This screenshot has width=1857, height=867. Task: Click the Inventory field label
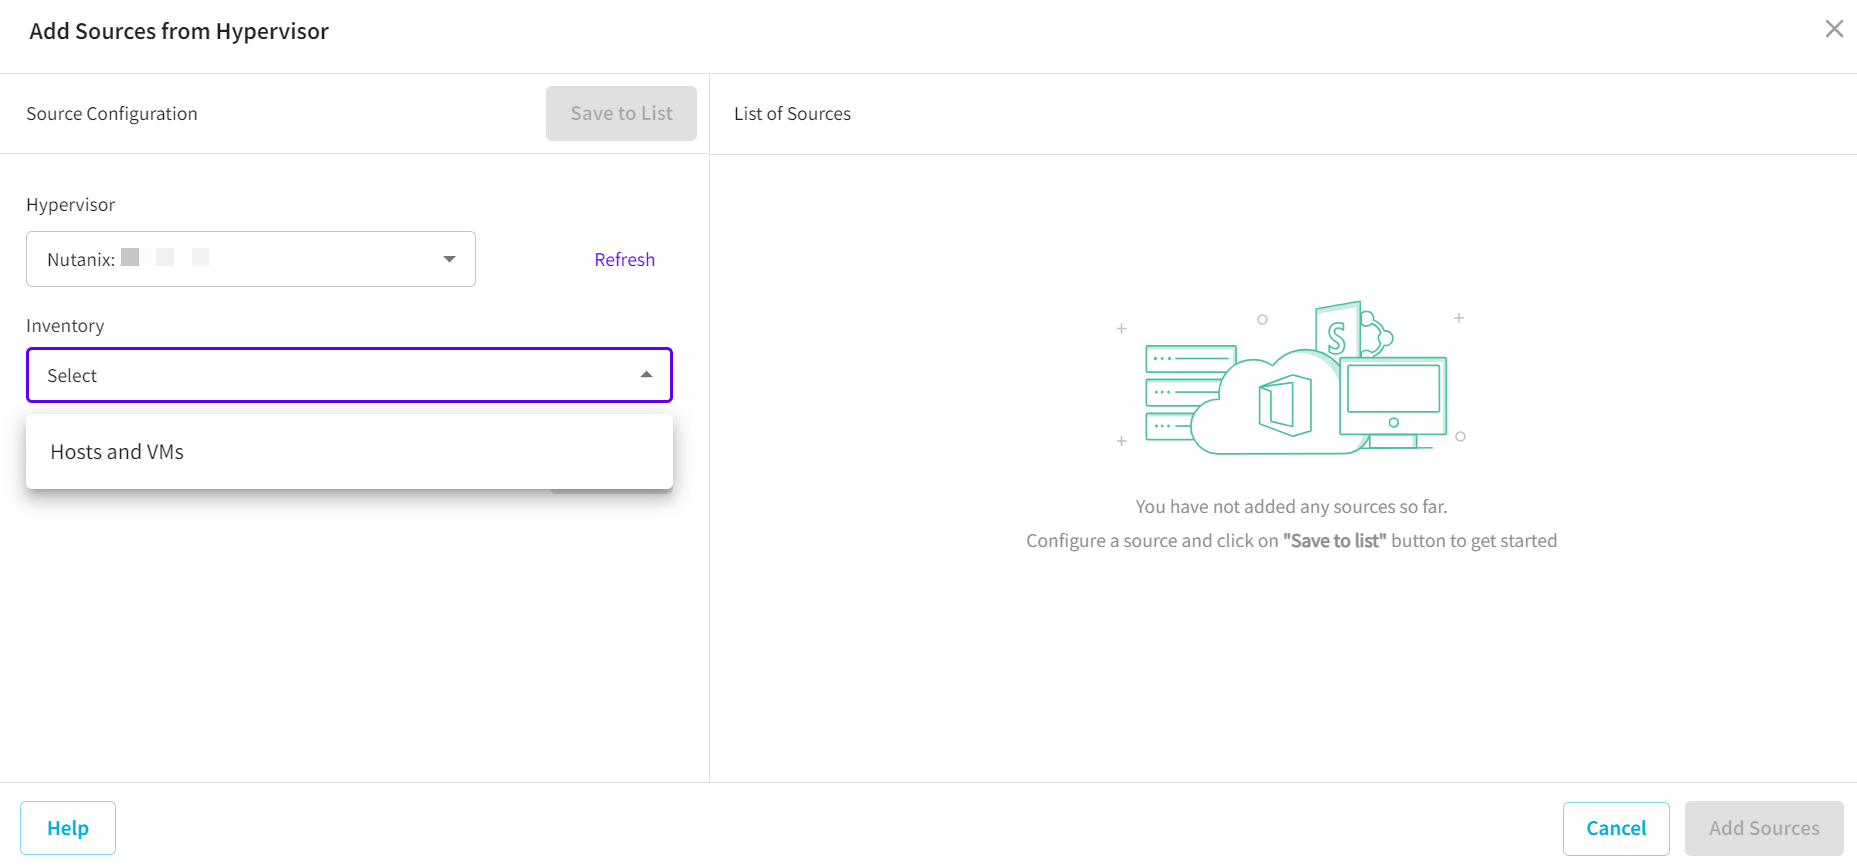point(65,326)
